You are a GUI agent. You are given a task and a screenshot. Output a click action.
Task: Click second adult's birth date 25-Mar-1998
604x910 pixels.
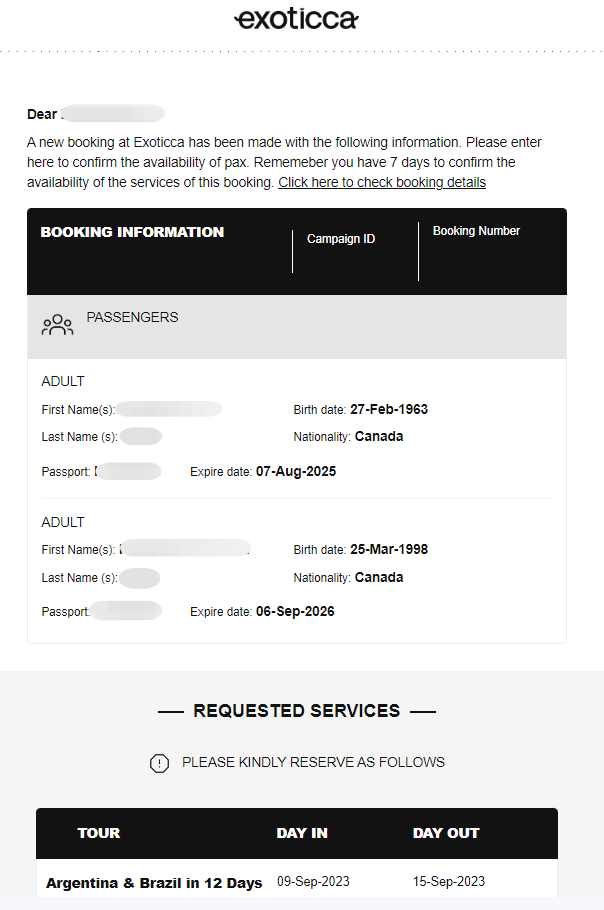(389, 550)
